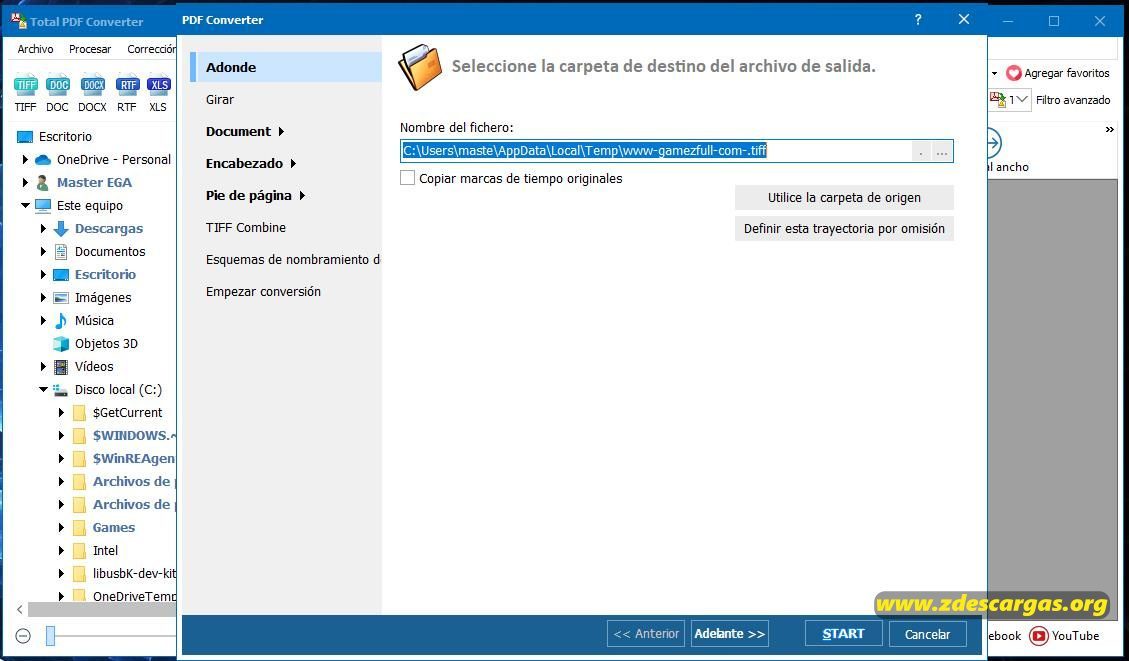Expand the Pie de página arrow

[302, 196]
